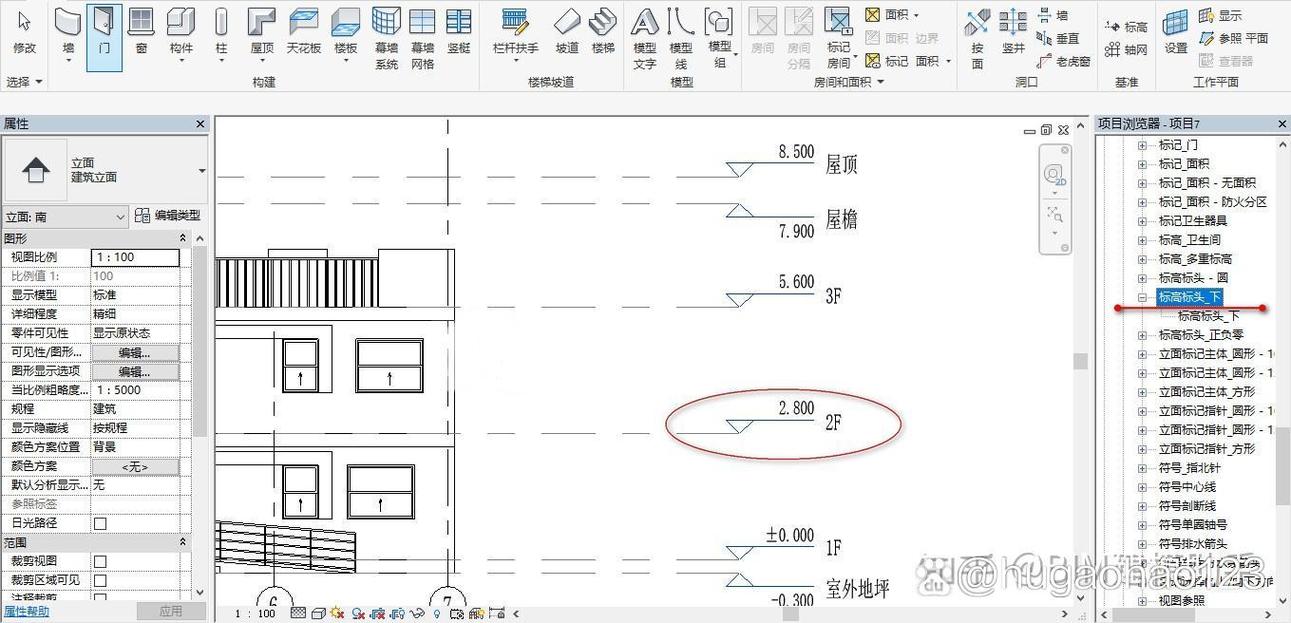Expand the 标记_门 tree node
The image size is (1291, 623).
tap(1142, 145)
